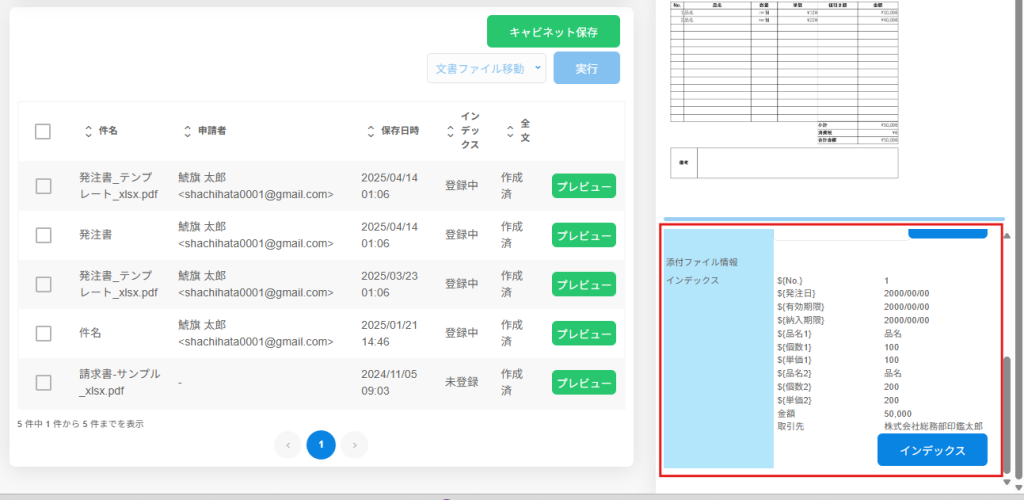Click the キャビネット保存 button

click(x=553, y=32)
